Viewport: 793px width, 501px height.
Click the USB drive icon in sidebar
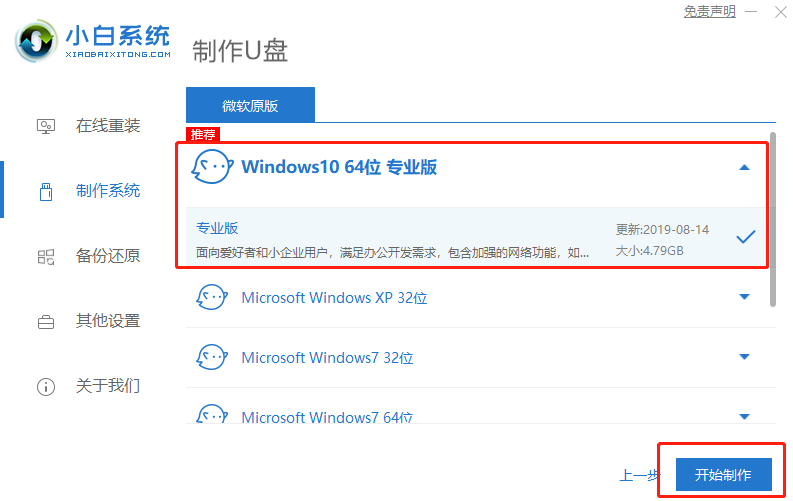(x=46, y=191)
